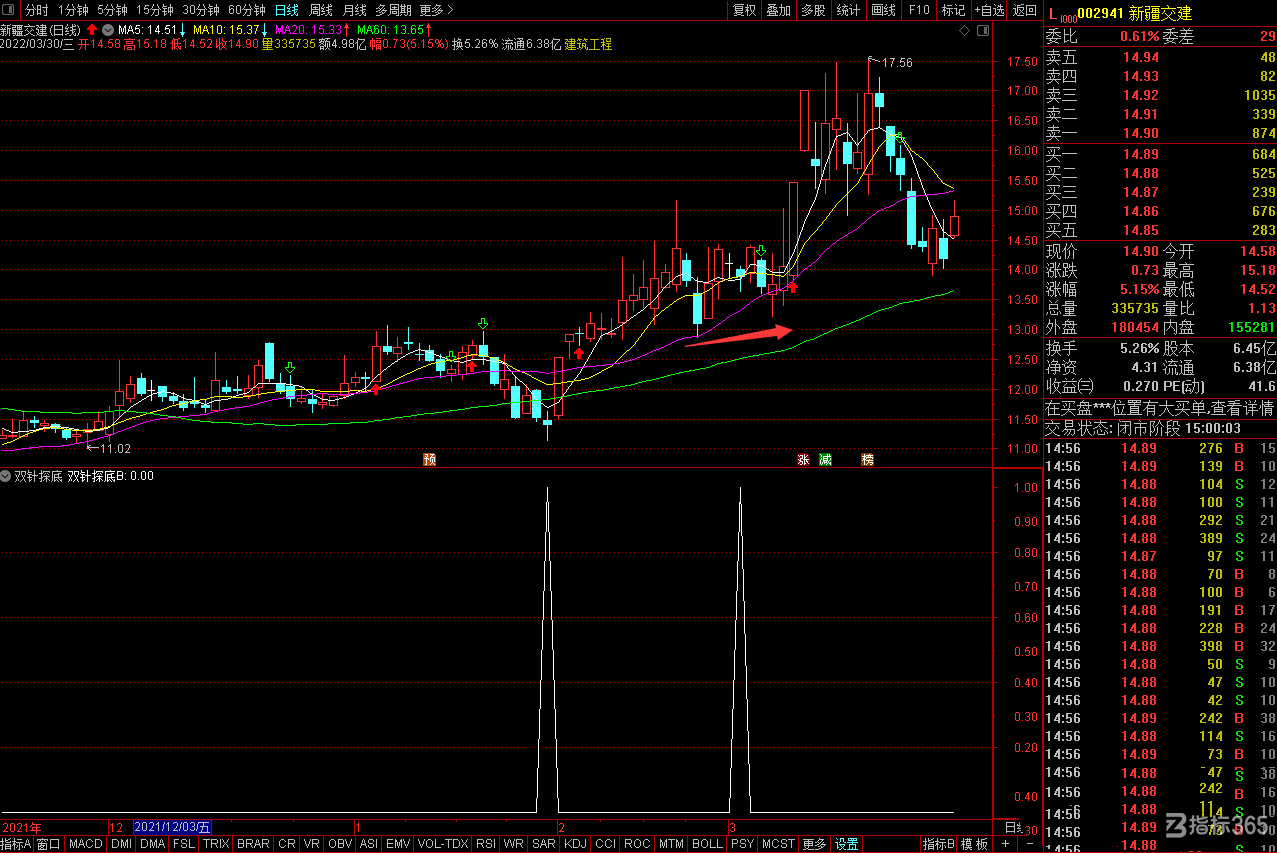Select the 5分钟 period

112,10
